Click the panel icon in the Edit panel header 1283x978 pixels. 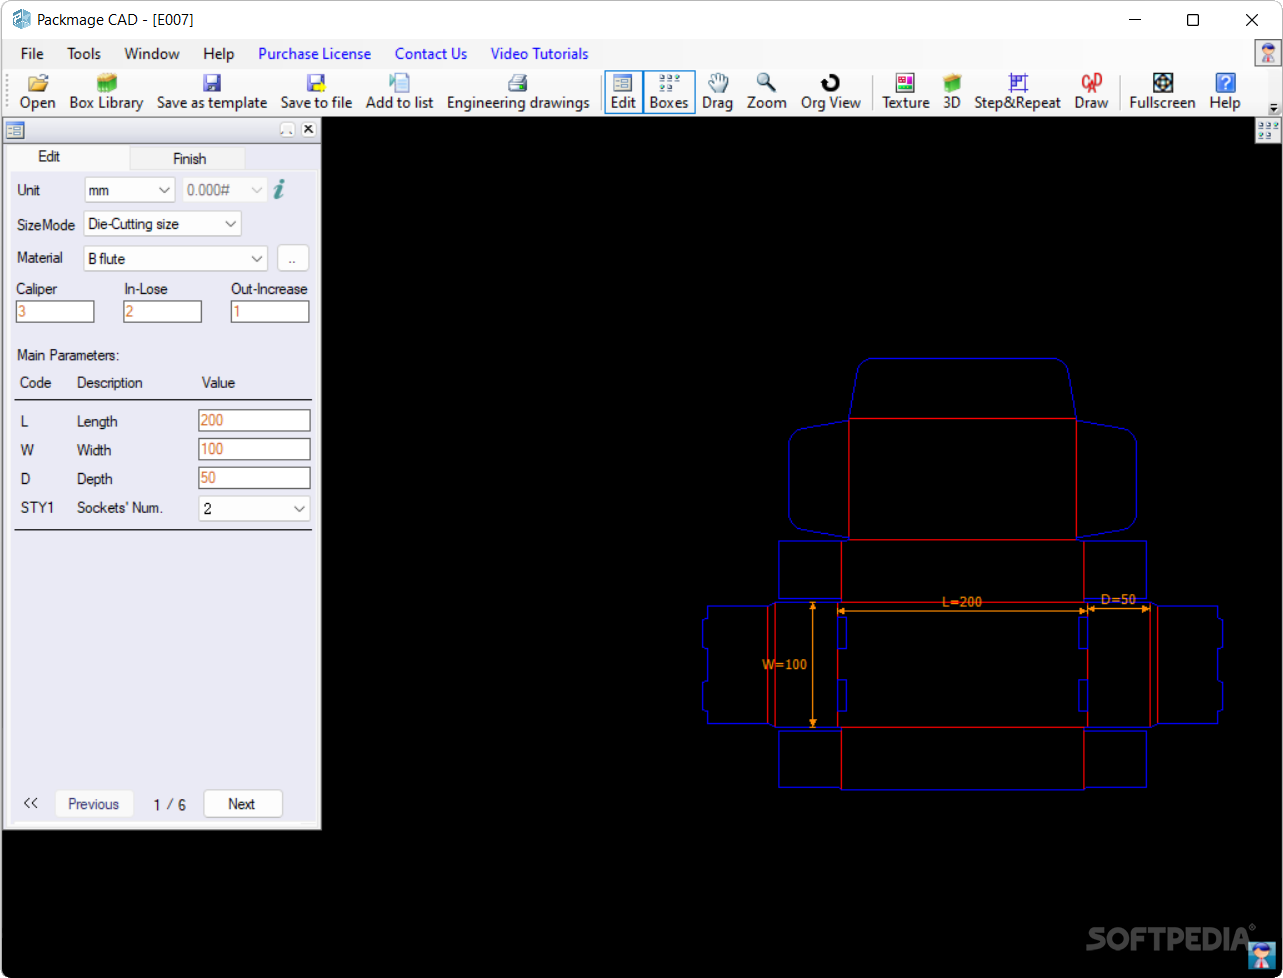pos(15,129)
